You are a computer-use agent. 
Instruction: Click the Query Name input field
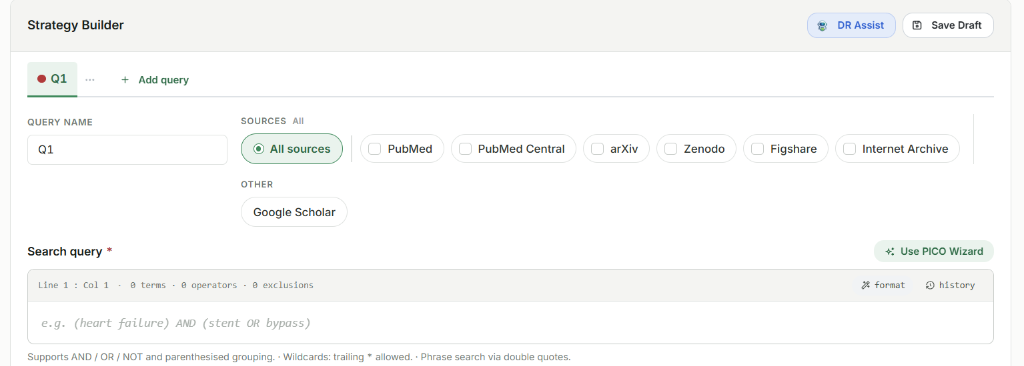click(127, 150)
